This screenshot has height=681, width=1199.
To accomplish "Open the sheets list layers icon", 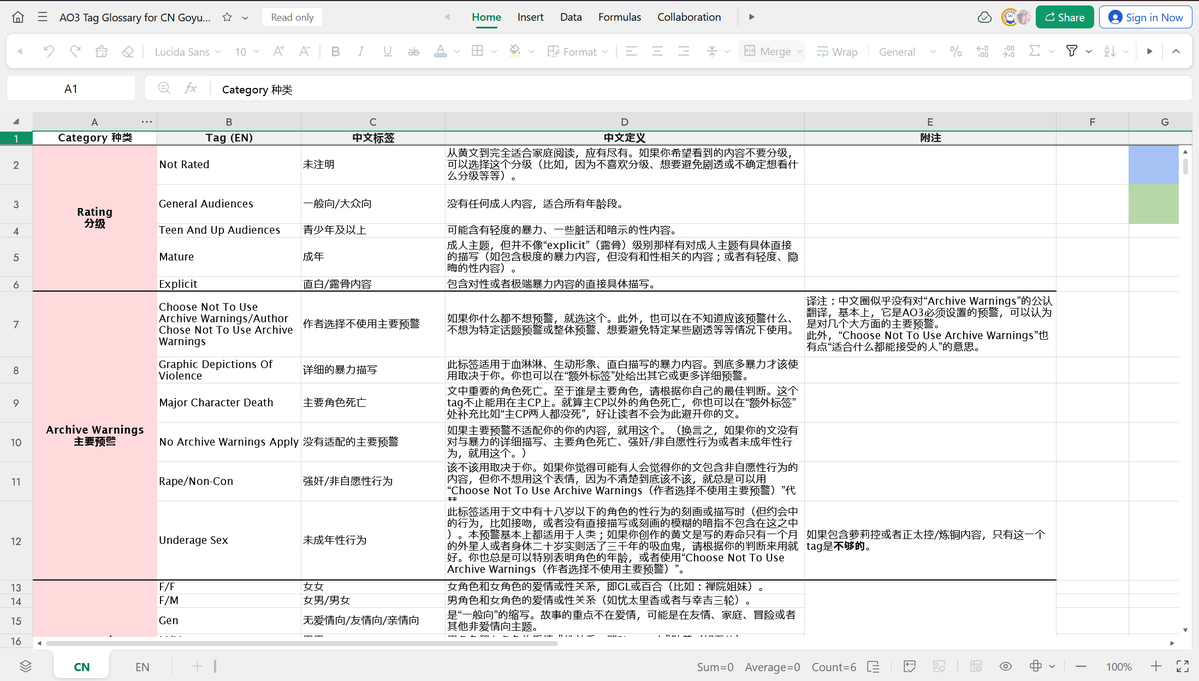I will tap(25, 666).
